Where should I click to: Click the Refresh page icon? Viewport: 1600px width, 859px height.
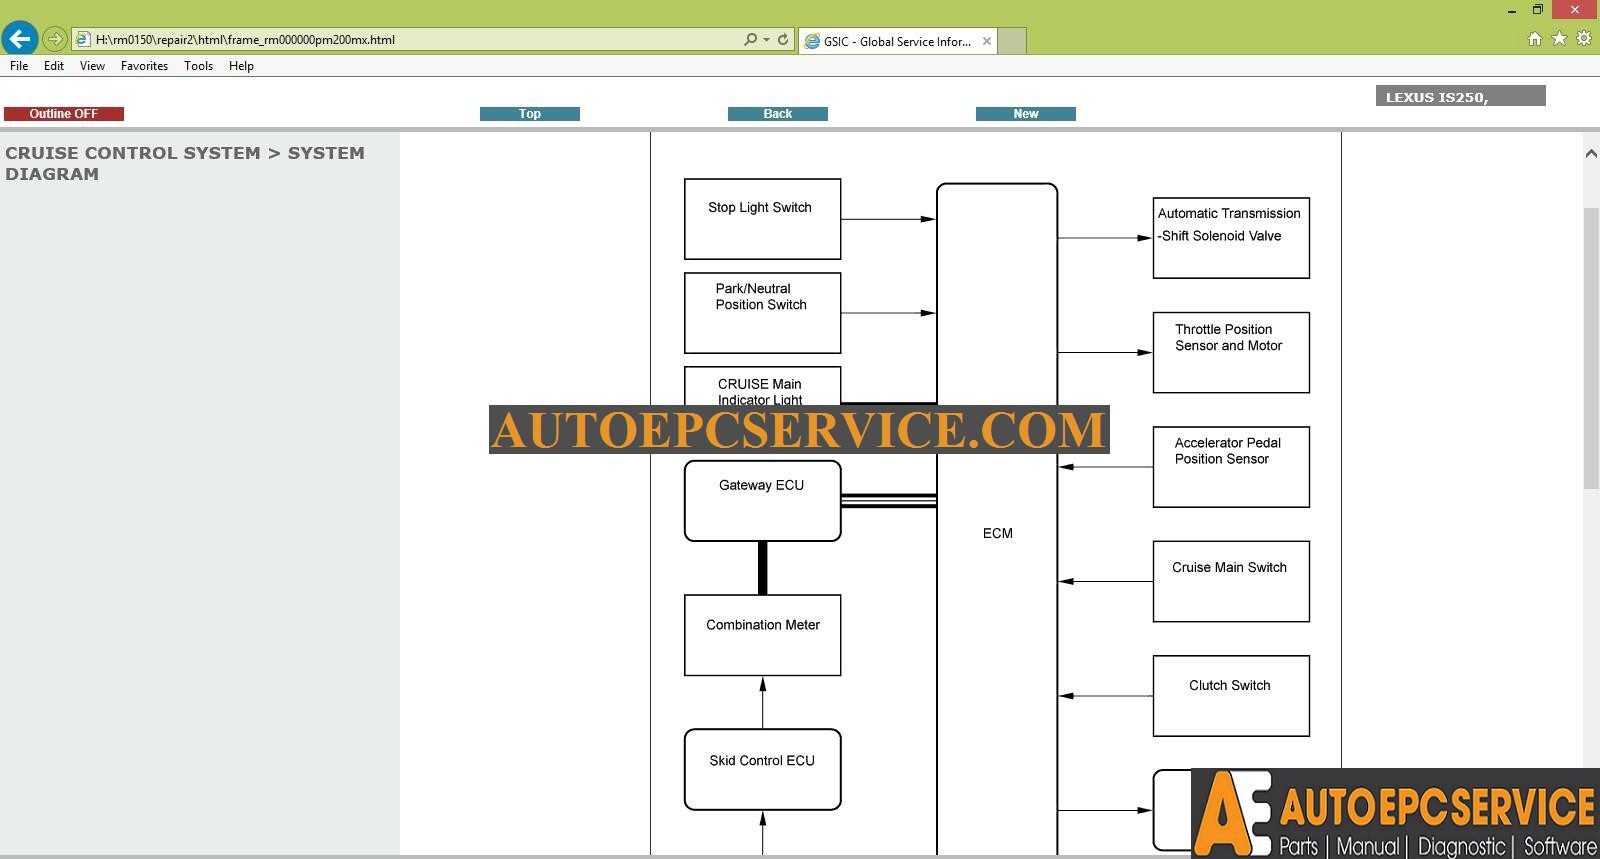[783, 40]
